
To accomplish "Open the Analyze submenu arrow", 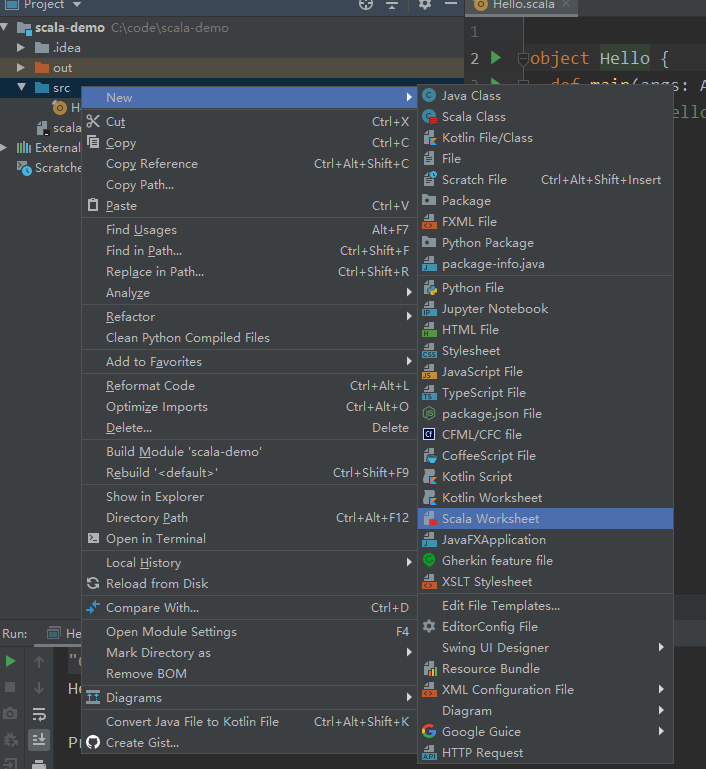I will 408,292.
